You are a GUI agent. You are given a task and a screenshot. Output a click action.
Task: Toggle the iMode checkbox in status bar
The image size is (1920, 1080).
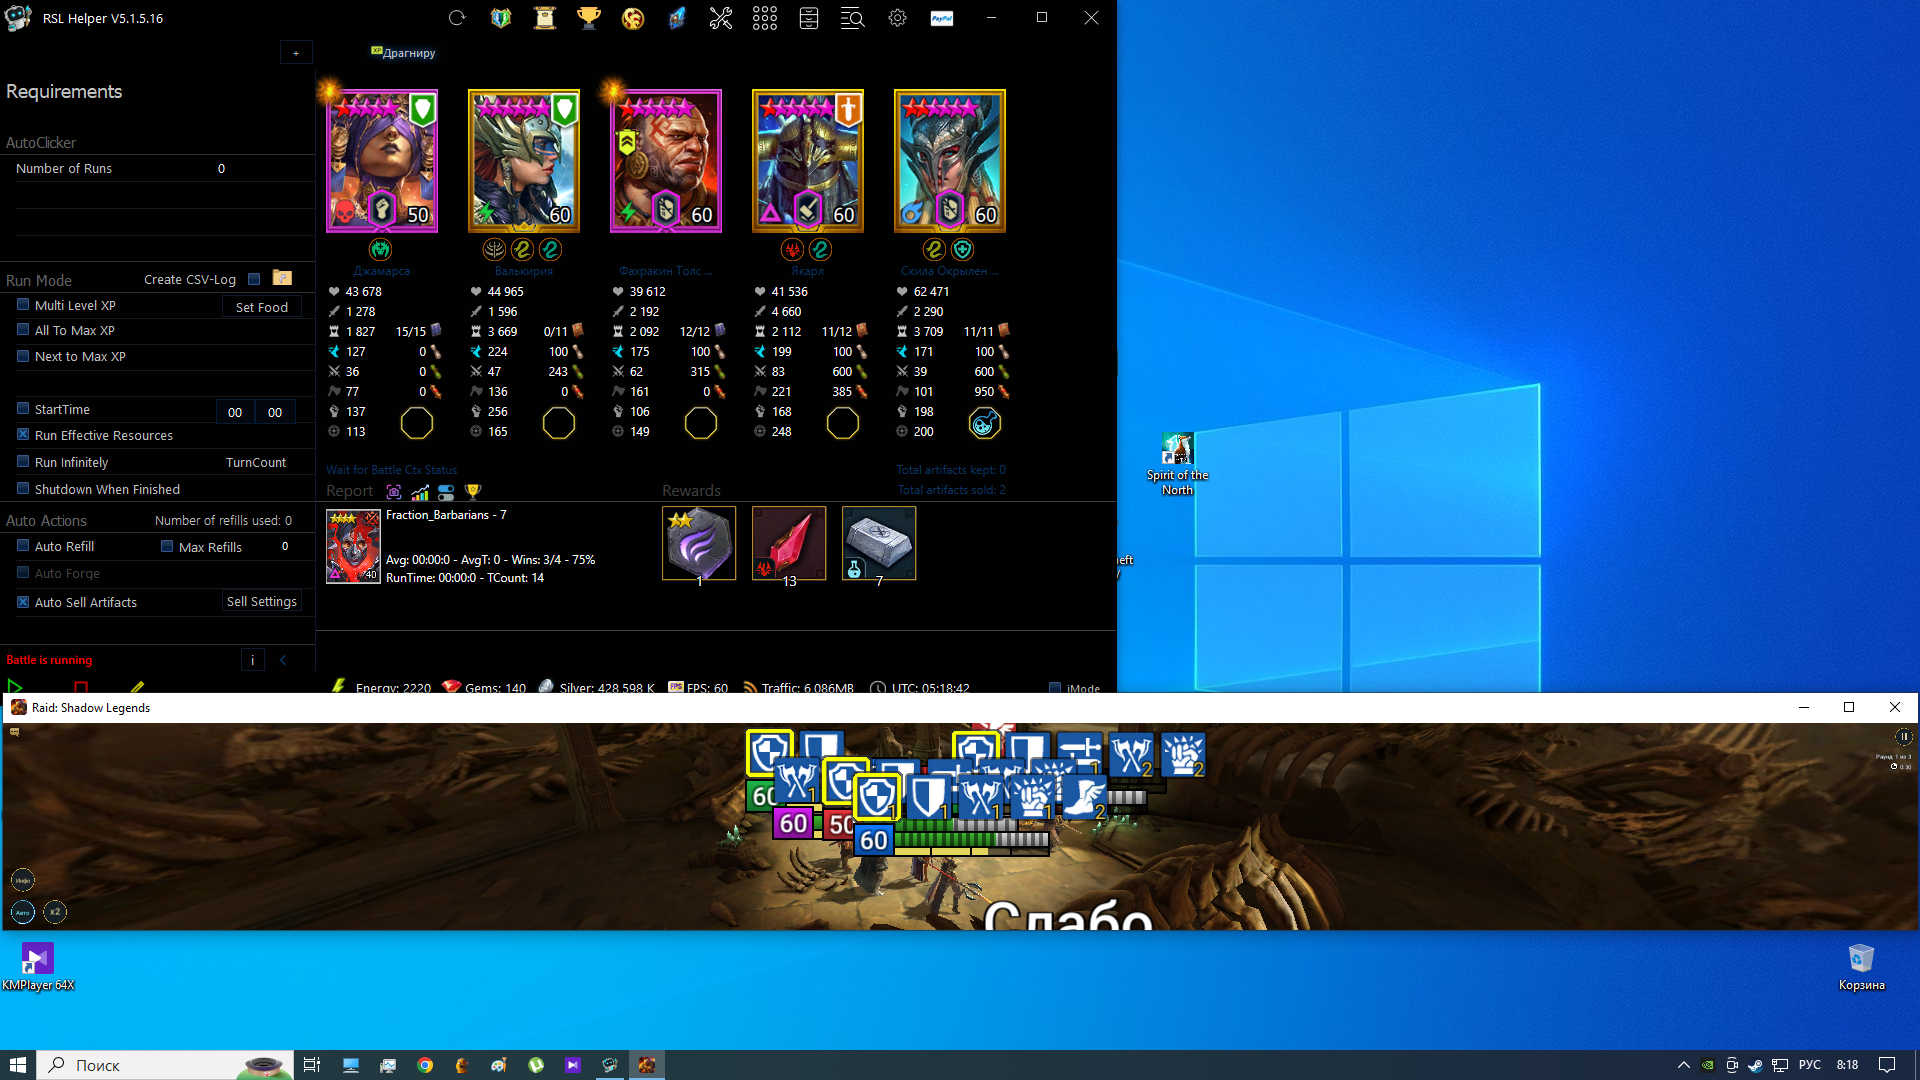1055,688
